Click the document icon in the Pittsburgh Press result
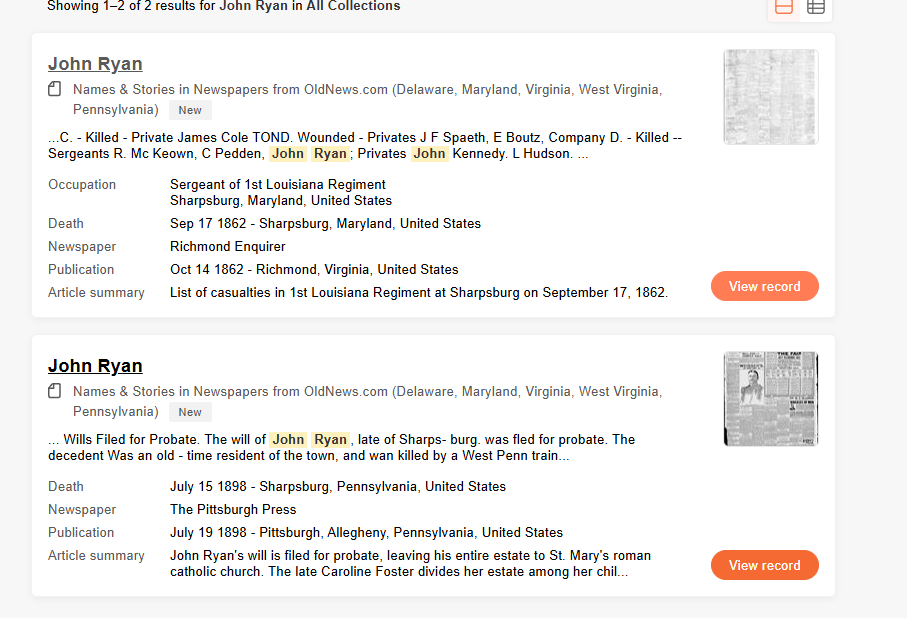The height and width of the screenshot is (618, 907). pos(54,391)
